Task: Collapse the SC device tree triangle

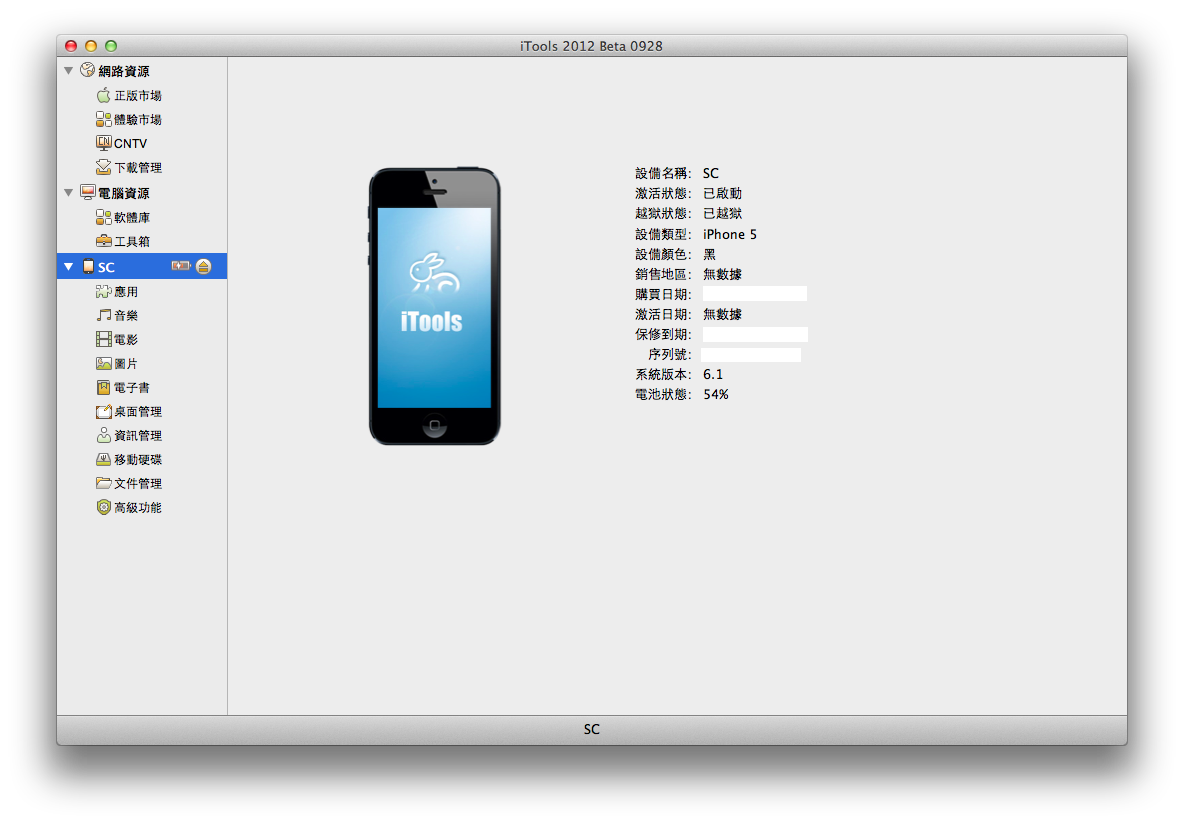Action: 68,267
